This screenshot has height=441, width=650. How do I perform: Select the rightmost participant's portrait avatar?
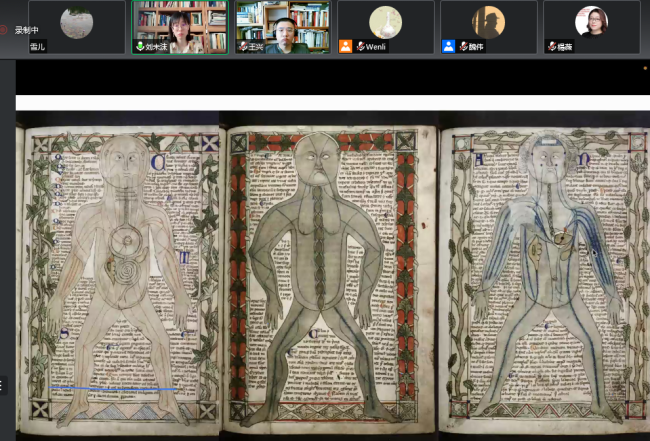coord(592,22)
